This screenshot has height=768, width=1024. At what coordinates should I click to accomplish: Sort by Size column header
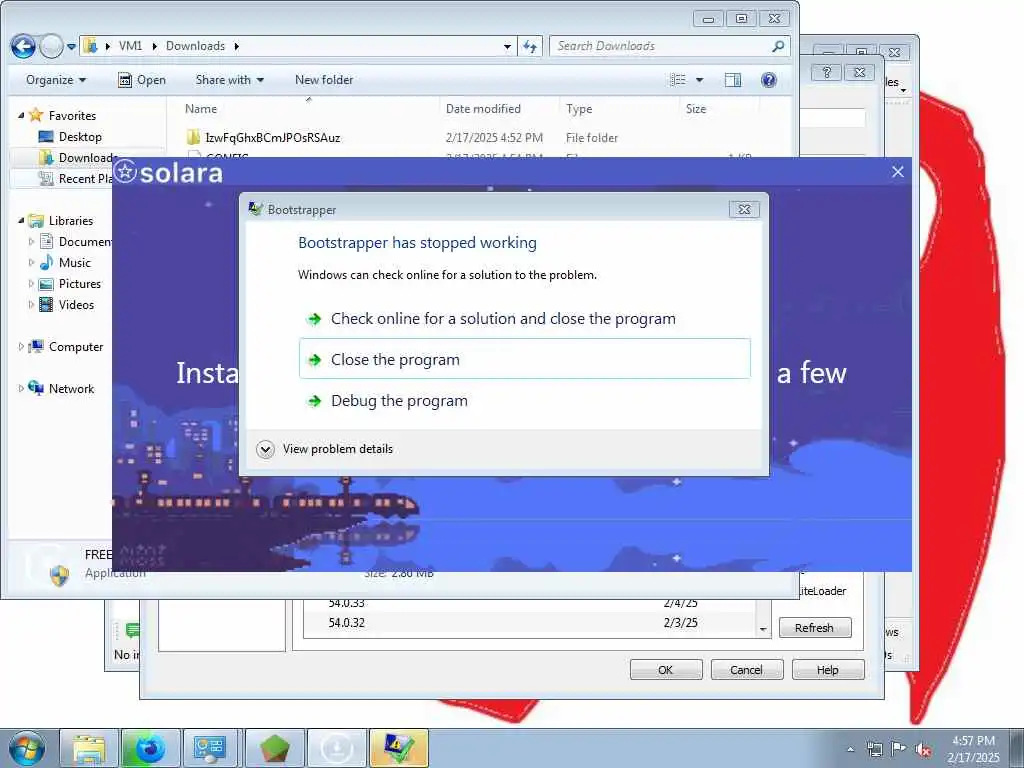pyautogui.click(x=696, y=108)
